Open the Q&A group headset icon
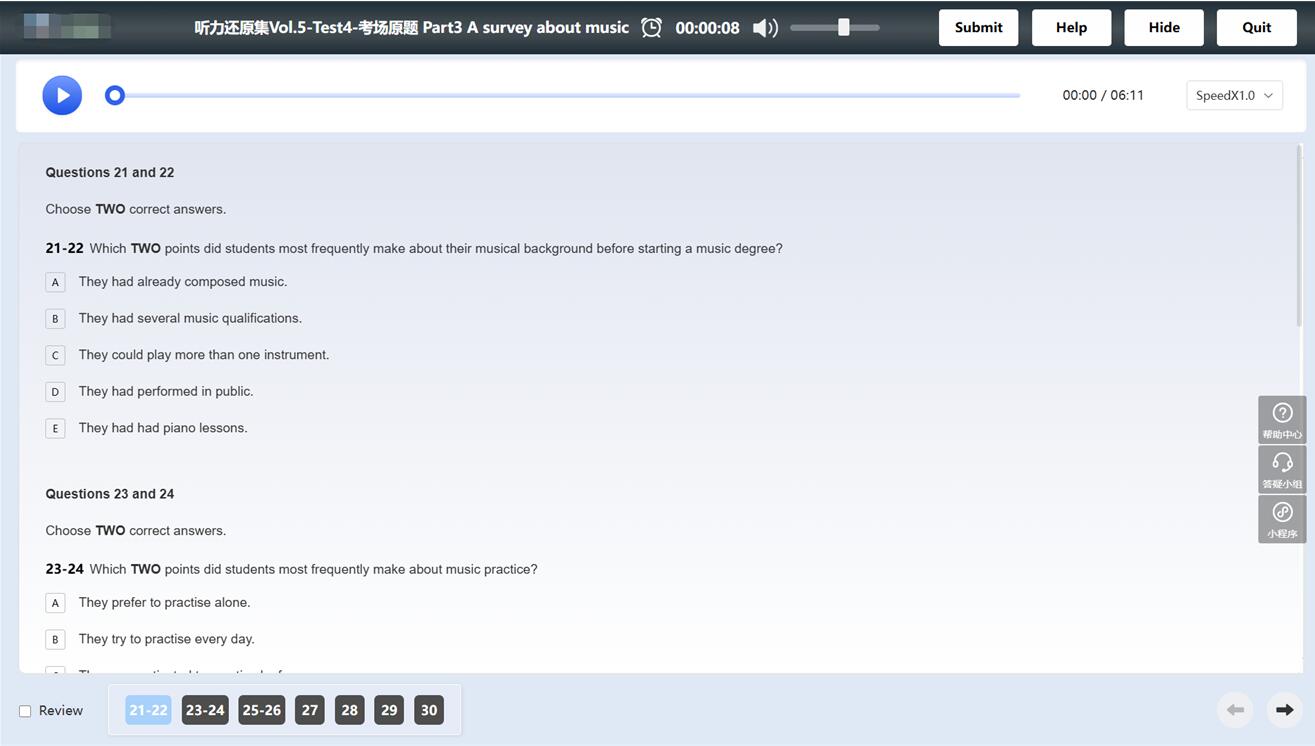1315x746 pixels. (1282, 469)
